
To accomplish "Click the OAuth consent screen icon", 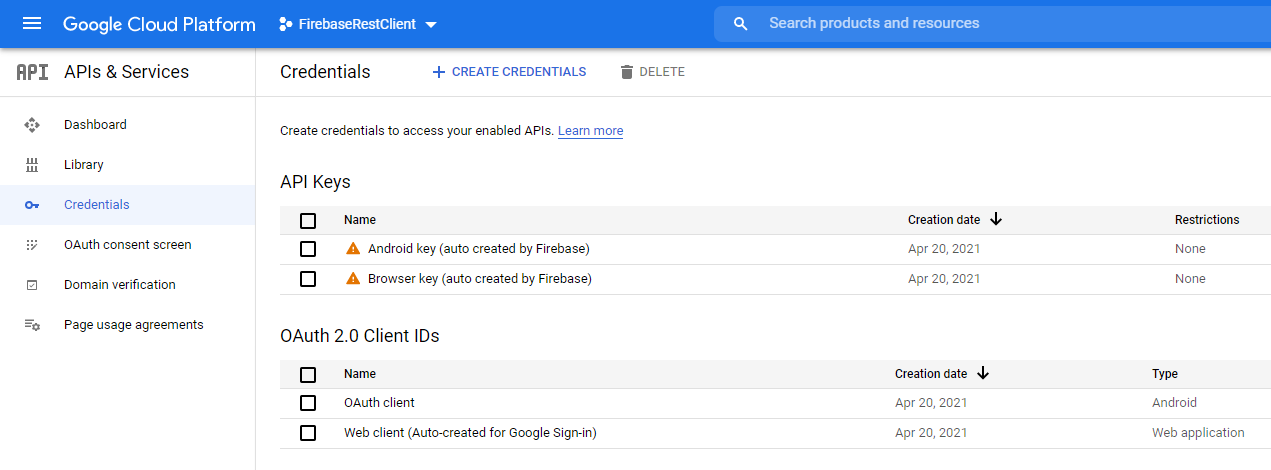I will (32, 245).
